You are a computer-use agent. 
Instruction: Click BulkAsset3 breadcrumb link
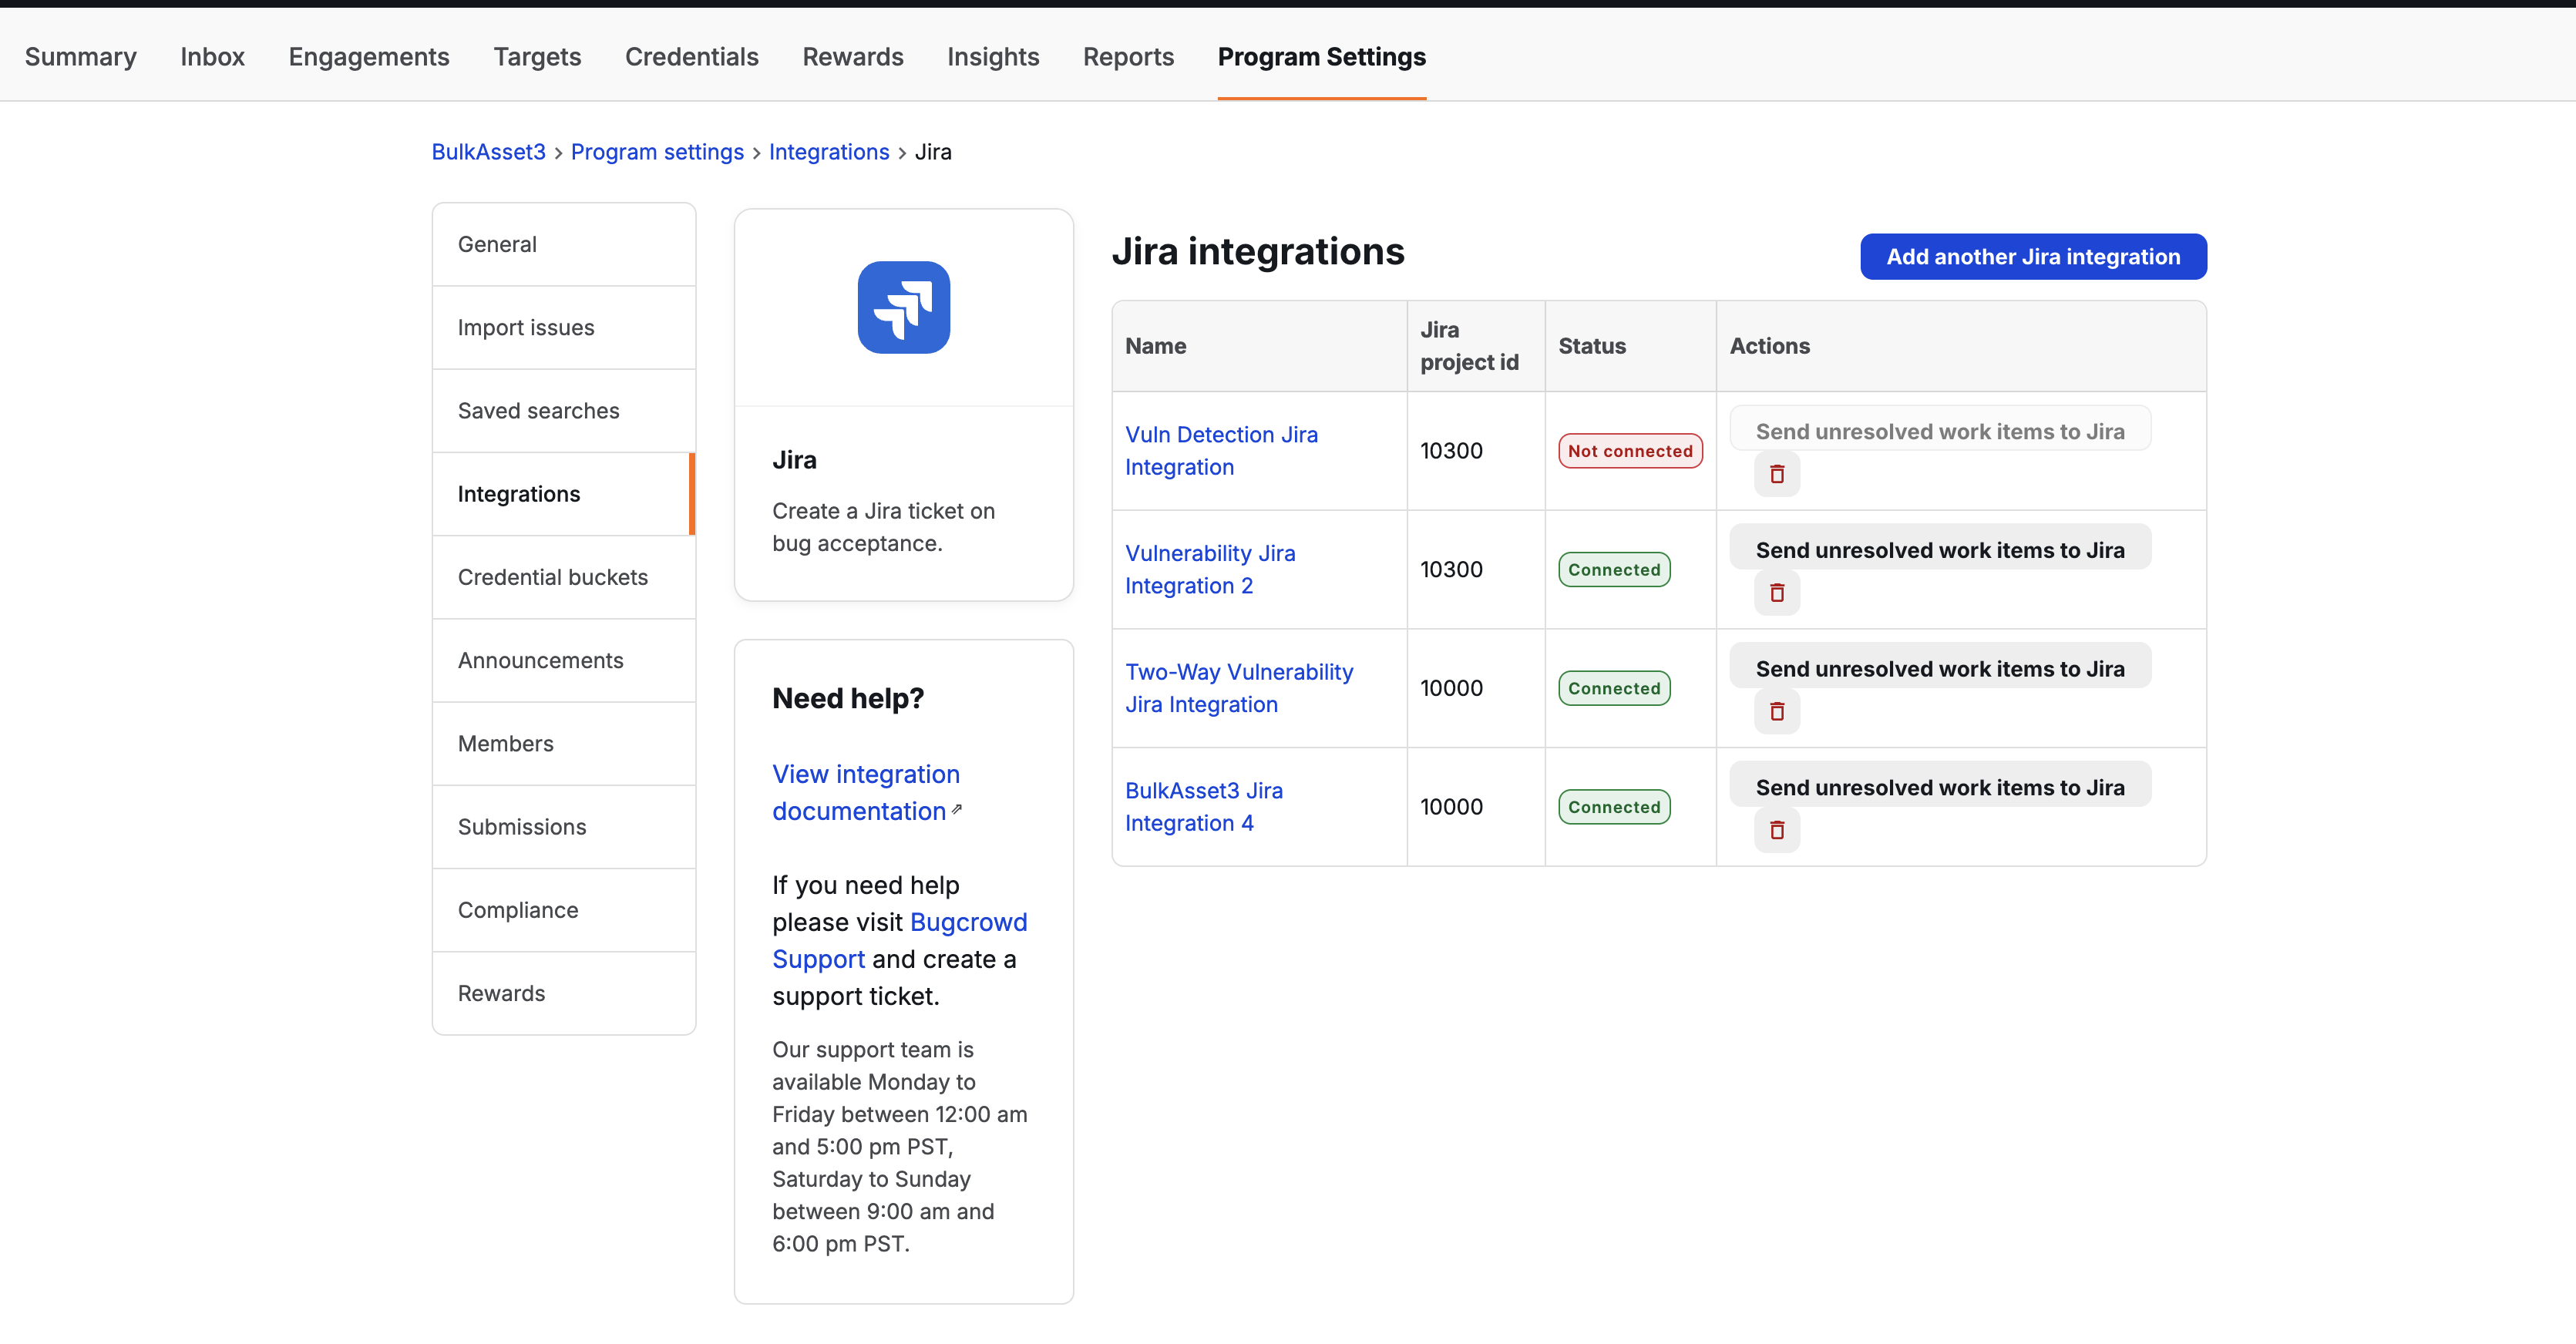pos(488,152)
